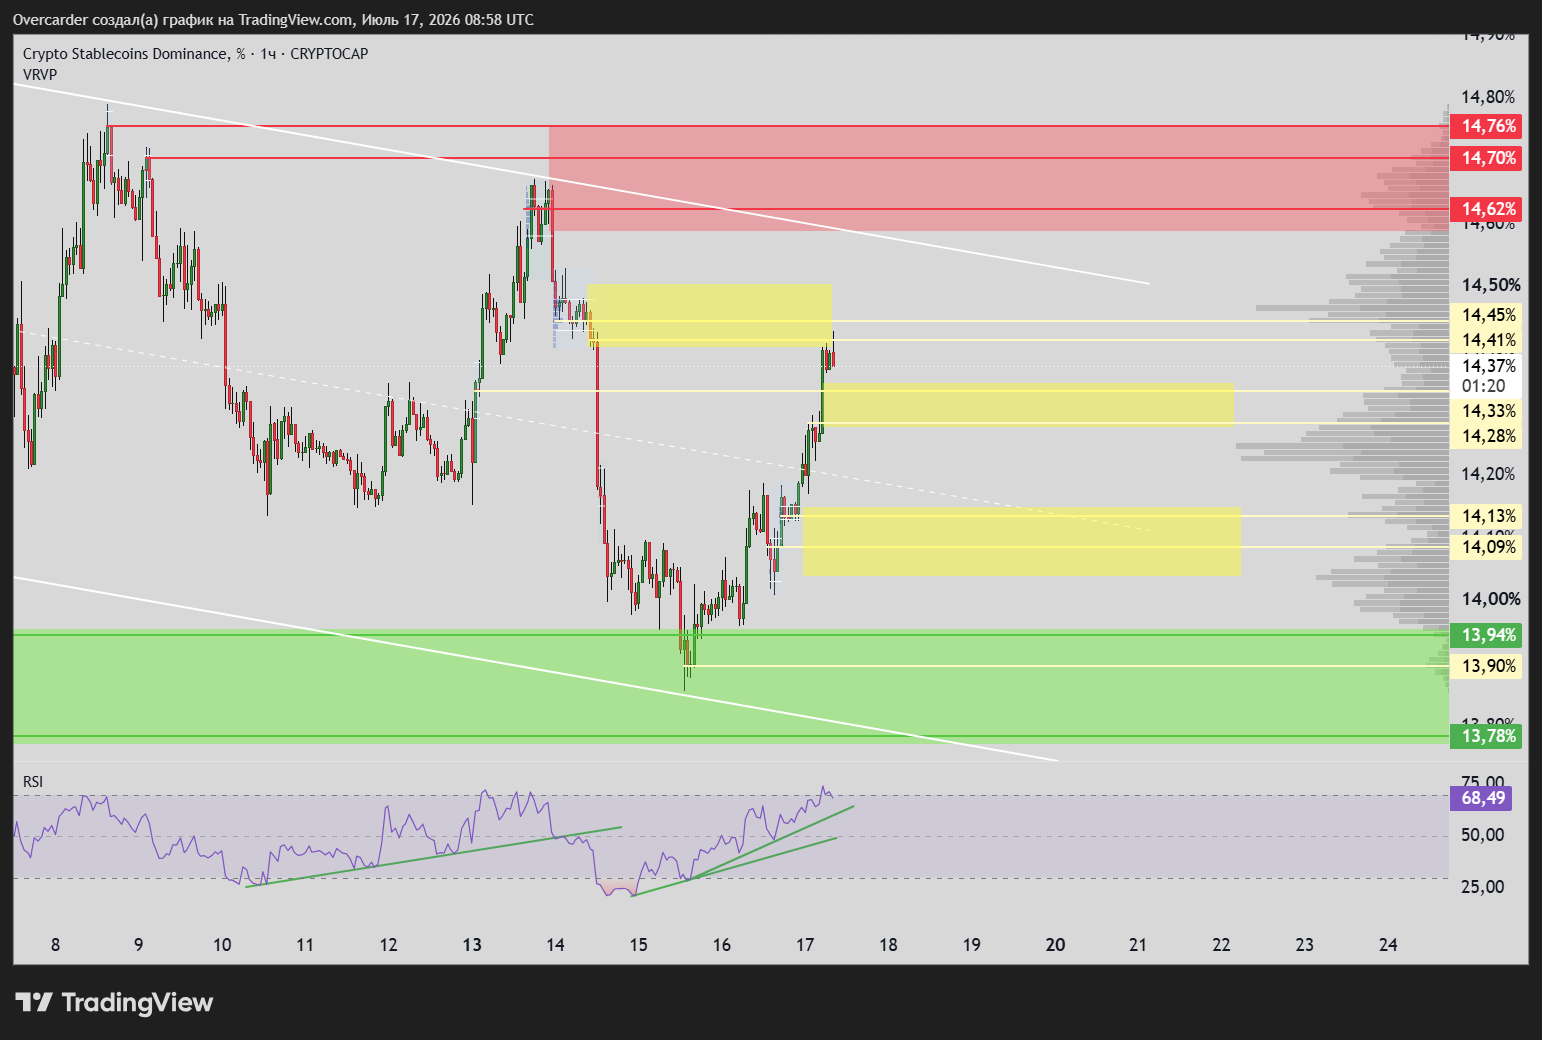1542x1040 pixels.
Task: Click the 01:20 candle countdown timer
Action: point(1483,386)
